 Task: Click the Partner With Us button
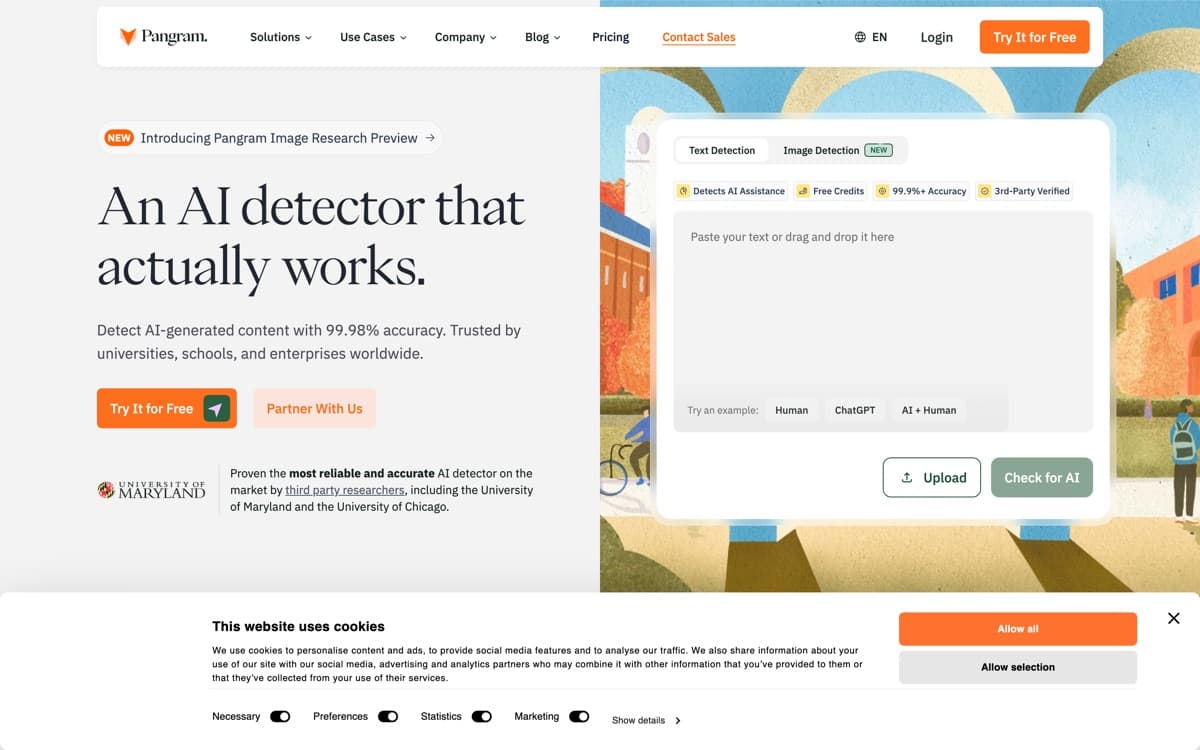coord(314,408)
